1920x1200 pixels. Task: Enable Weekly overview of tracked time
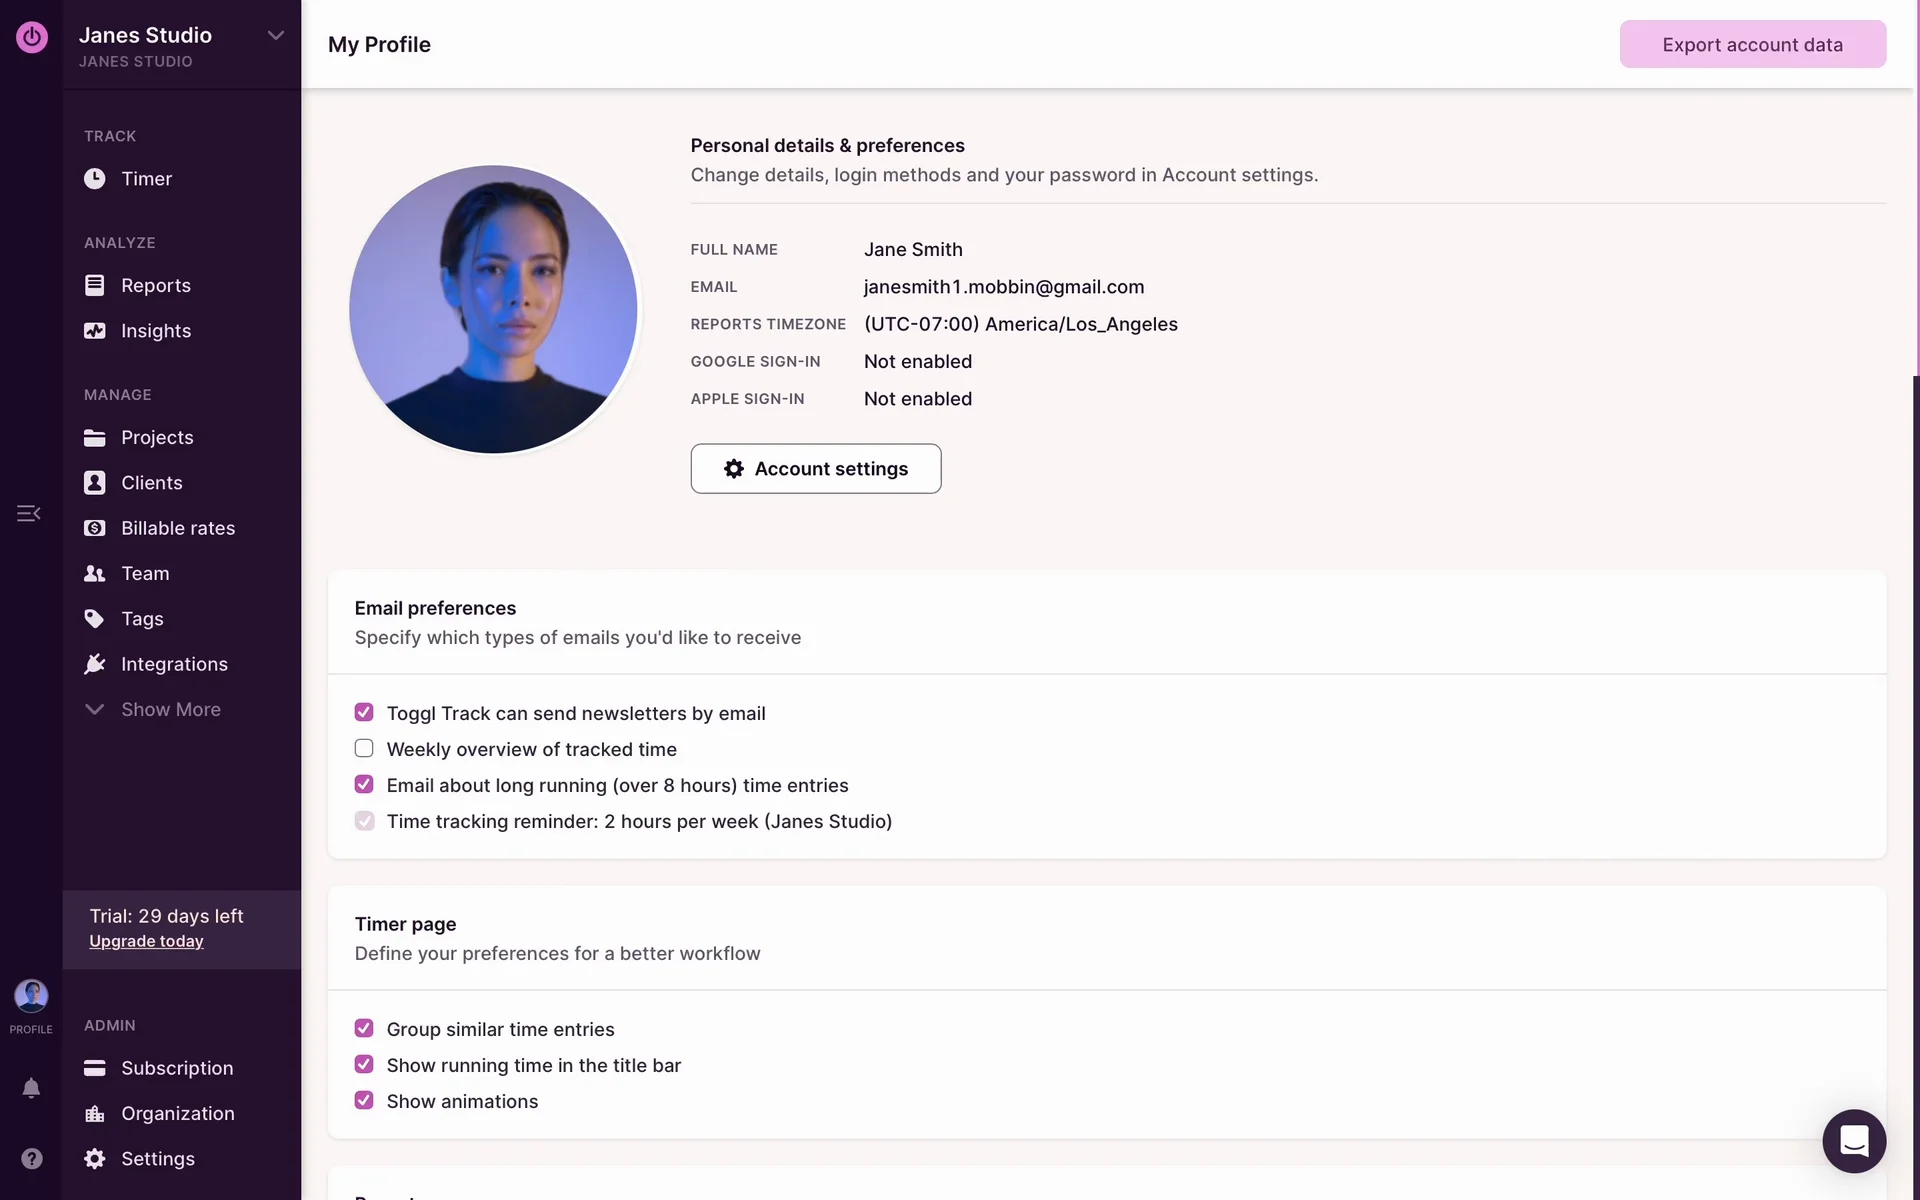[x=364, y=749]
